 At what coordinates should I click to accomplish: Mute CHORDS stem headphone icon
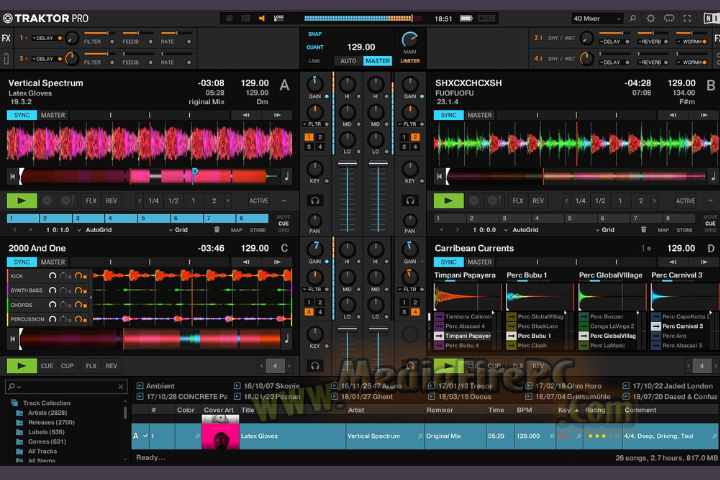52,305
